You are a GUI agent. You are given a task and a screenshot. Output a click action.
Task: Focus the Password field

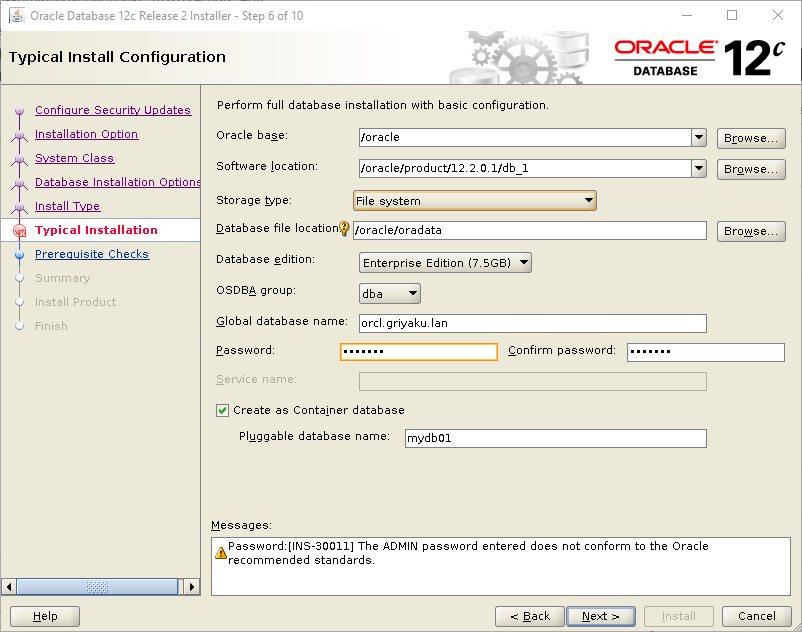point(419,352)
